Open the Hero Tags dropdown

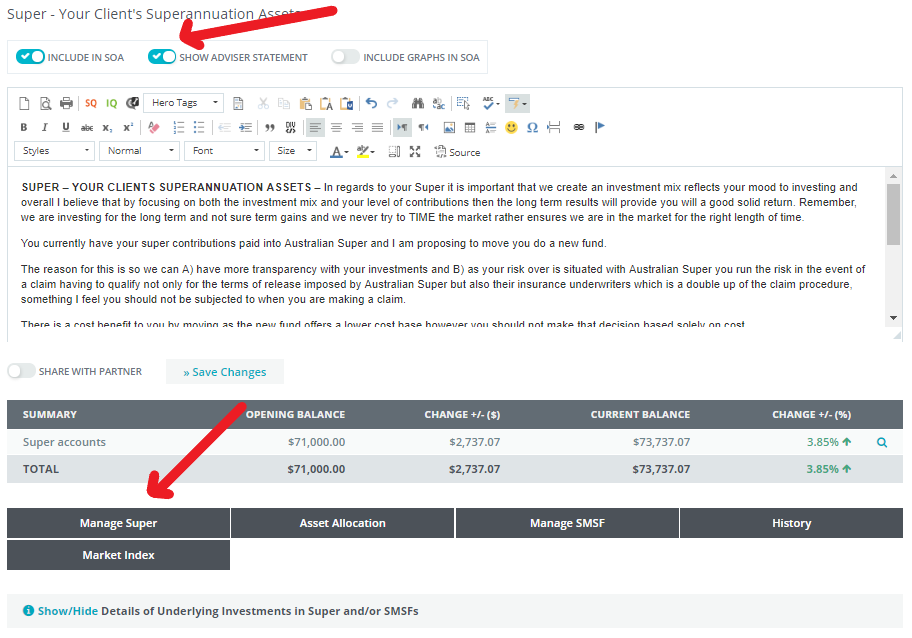[x=183, y=103]
